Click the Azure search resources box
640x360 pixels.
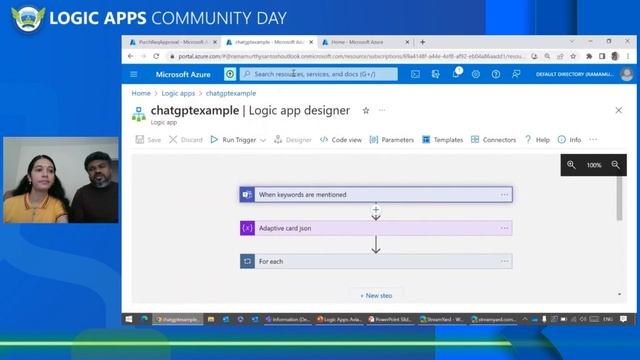(319, 74)
